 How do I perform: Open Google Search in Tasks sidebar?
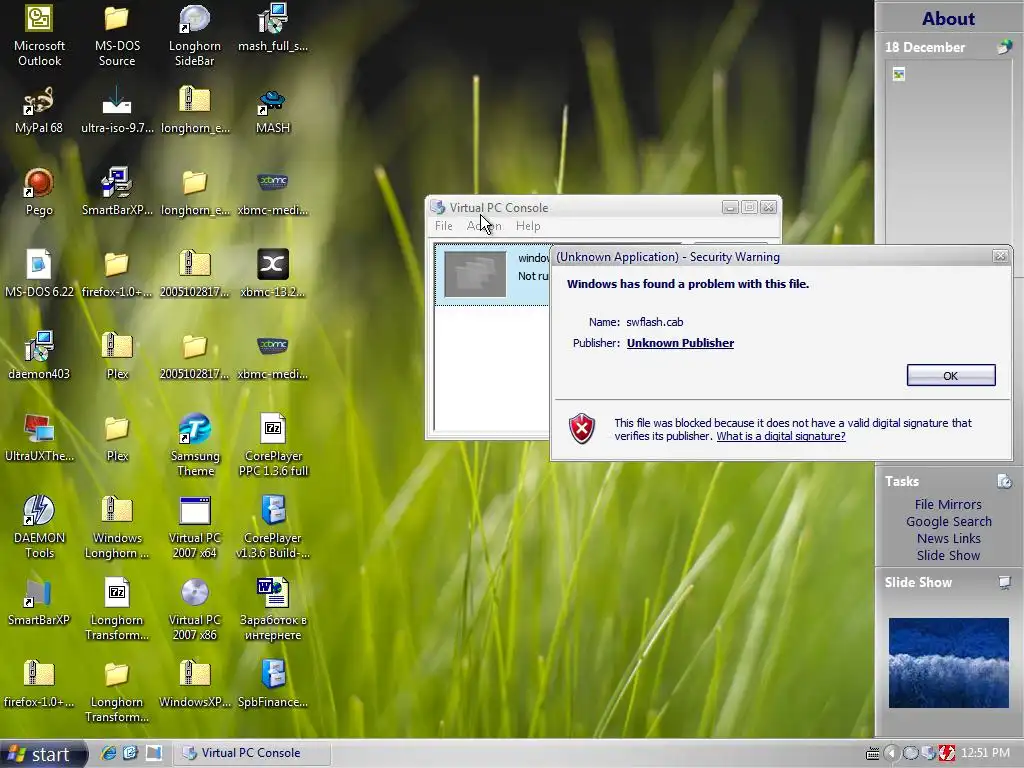pos(948,521)
